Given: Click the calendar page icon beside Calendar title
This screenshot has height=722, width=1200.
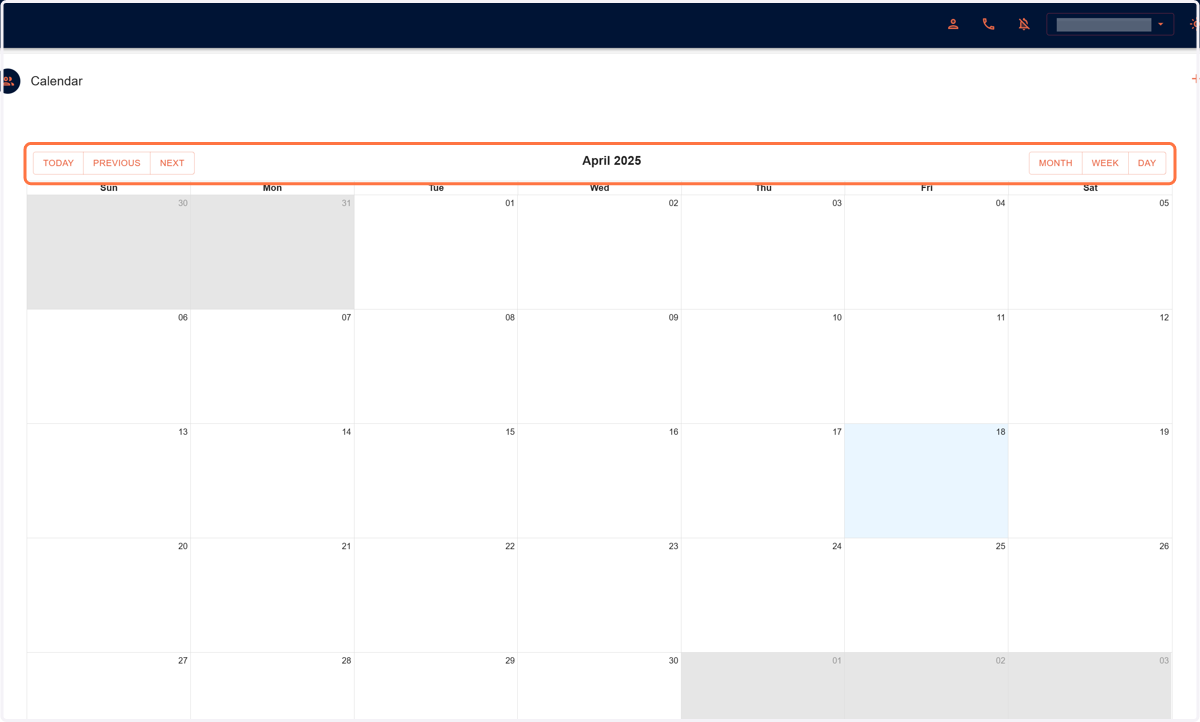Looking at the screenshot, I should (8, 81).
